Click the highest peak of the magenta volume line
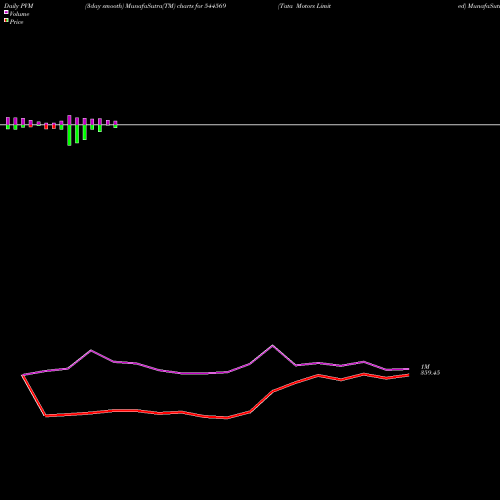This screenshot has width=500, height=500. tap(272, 346)
